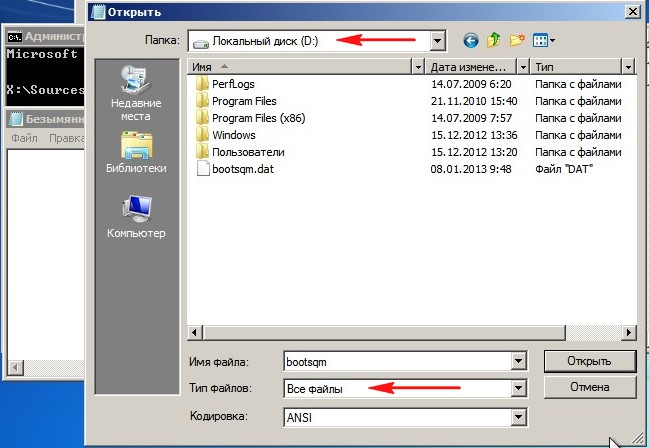Open the Имя файла dropdown arrow
The height and width of the screenshot is (448, 649).
coord(517,361)
